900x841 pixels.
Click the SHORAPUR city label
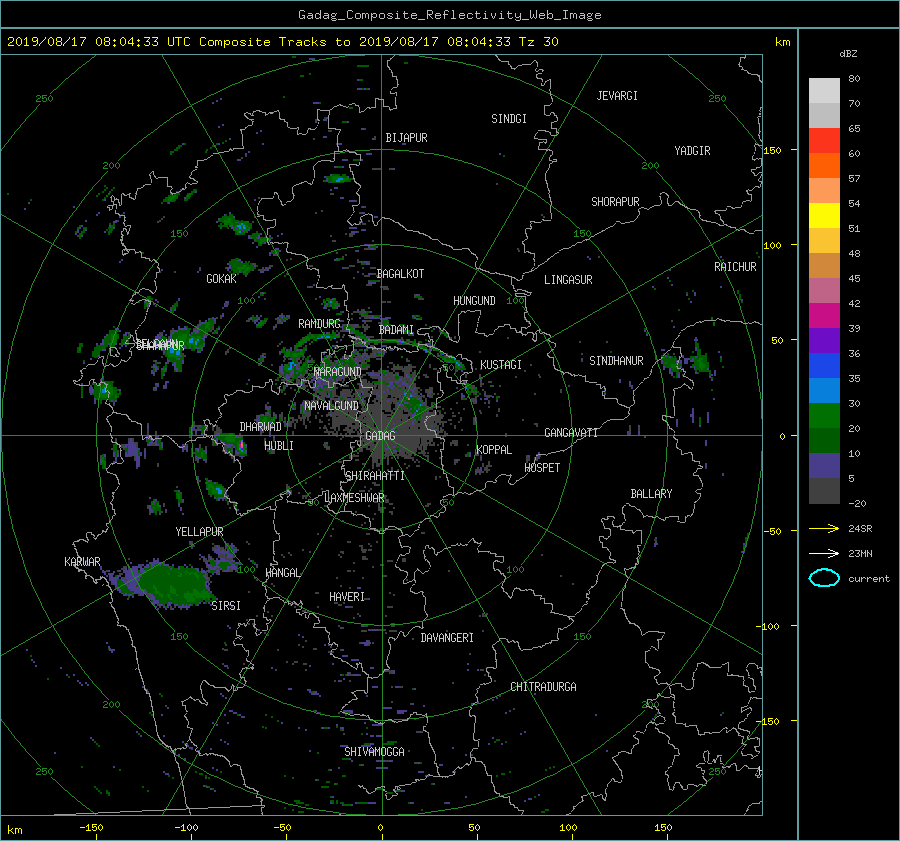click(615, 202)
